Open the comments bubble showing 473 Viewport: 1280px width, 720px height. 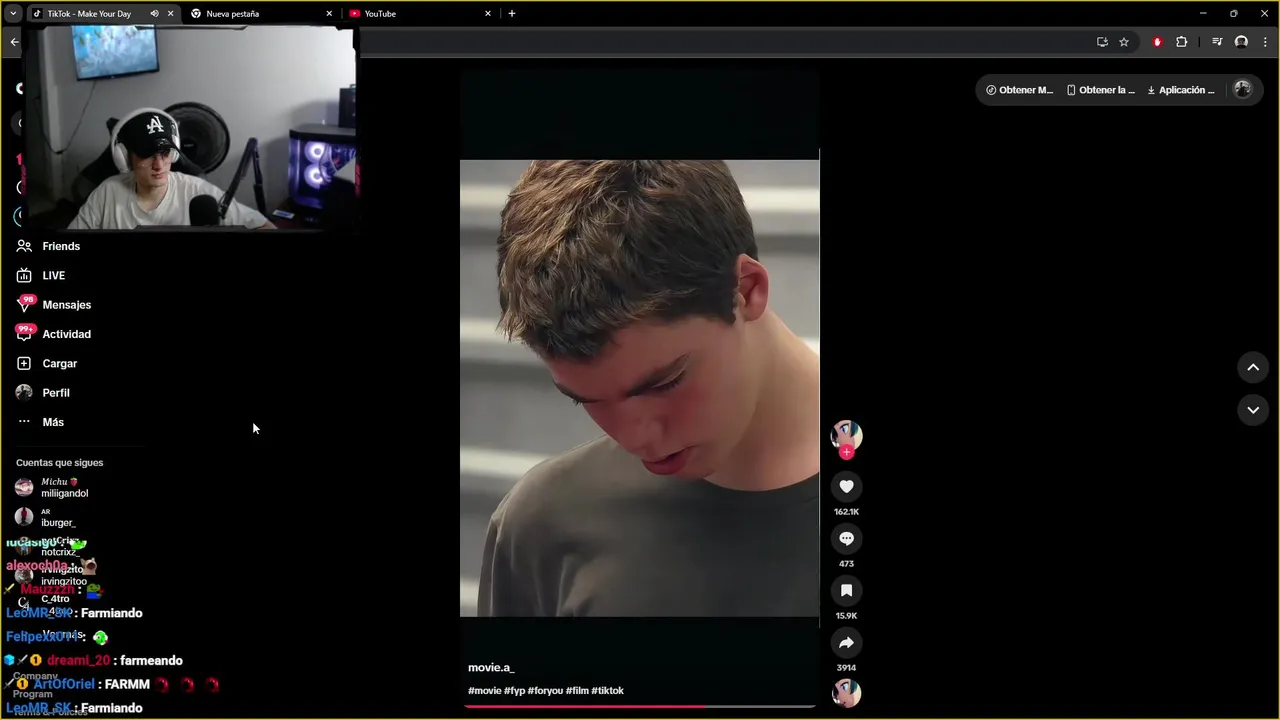click(846, 538)
